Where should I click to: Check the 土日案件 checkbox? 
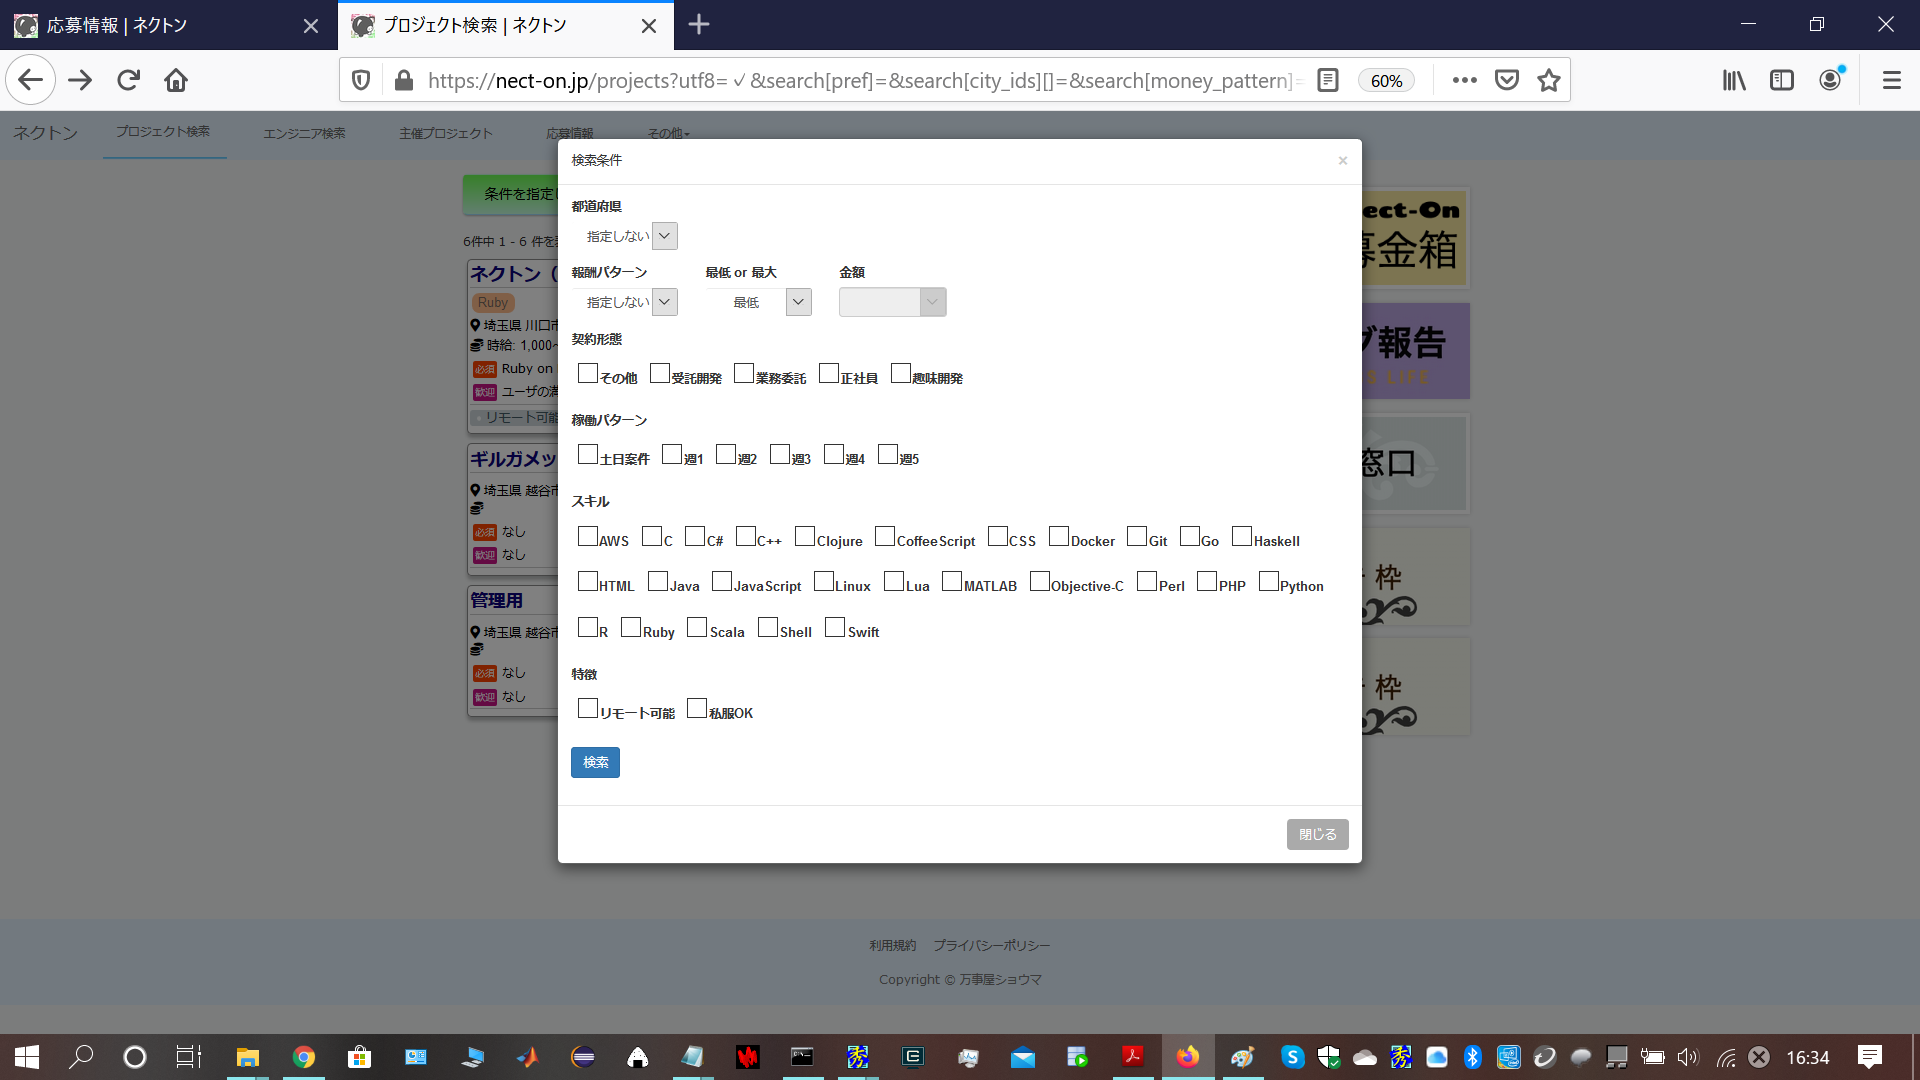pos(588,454)
